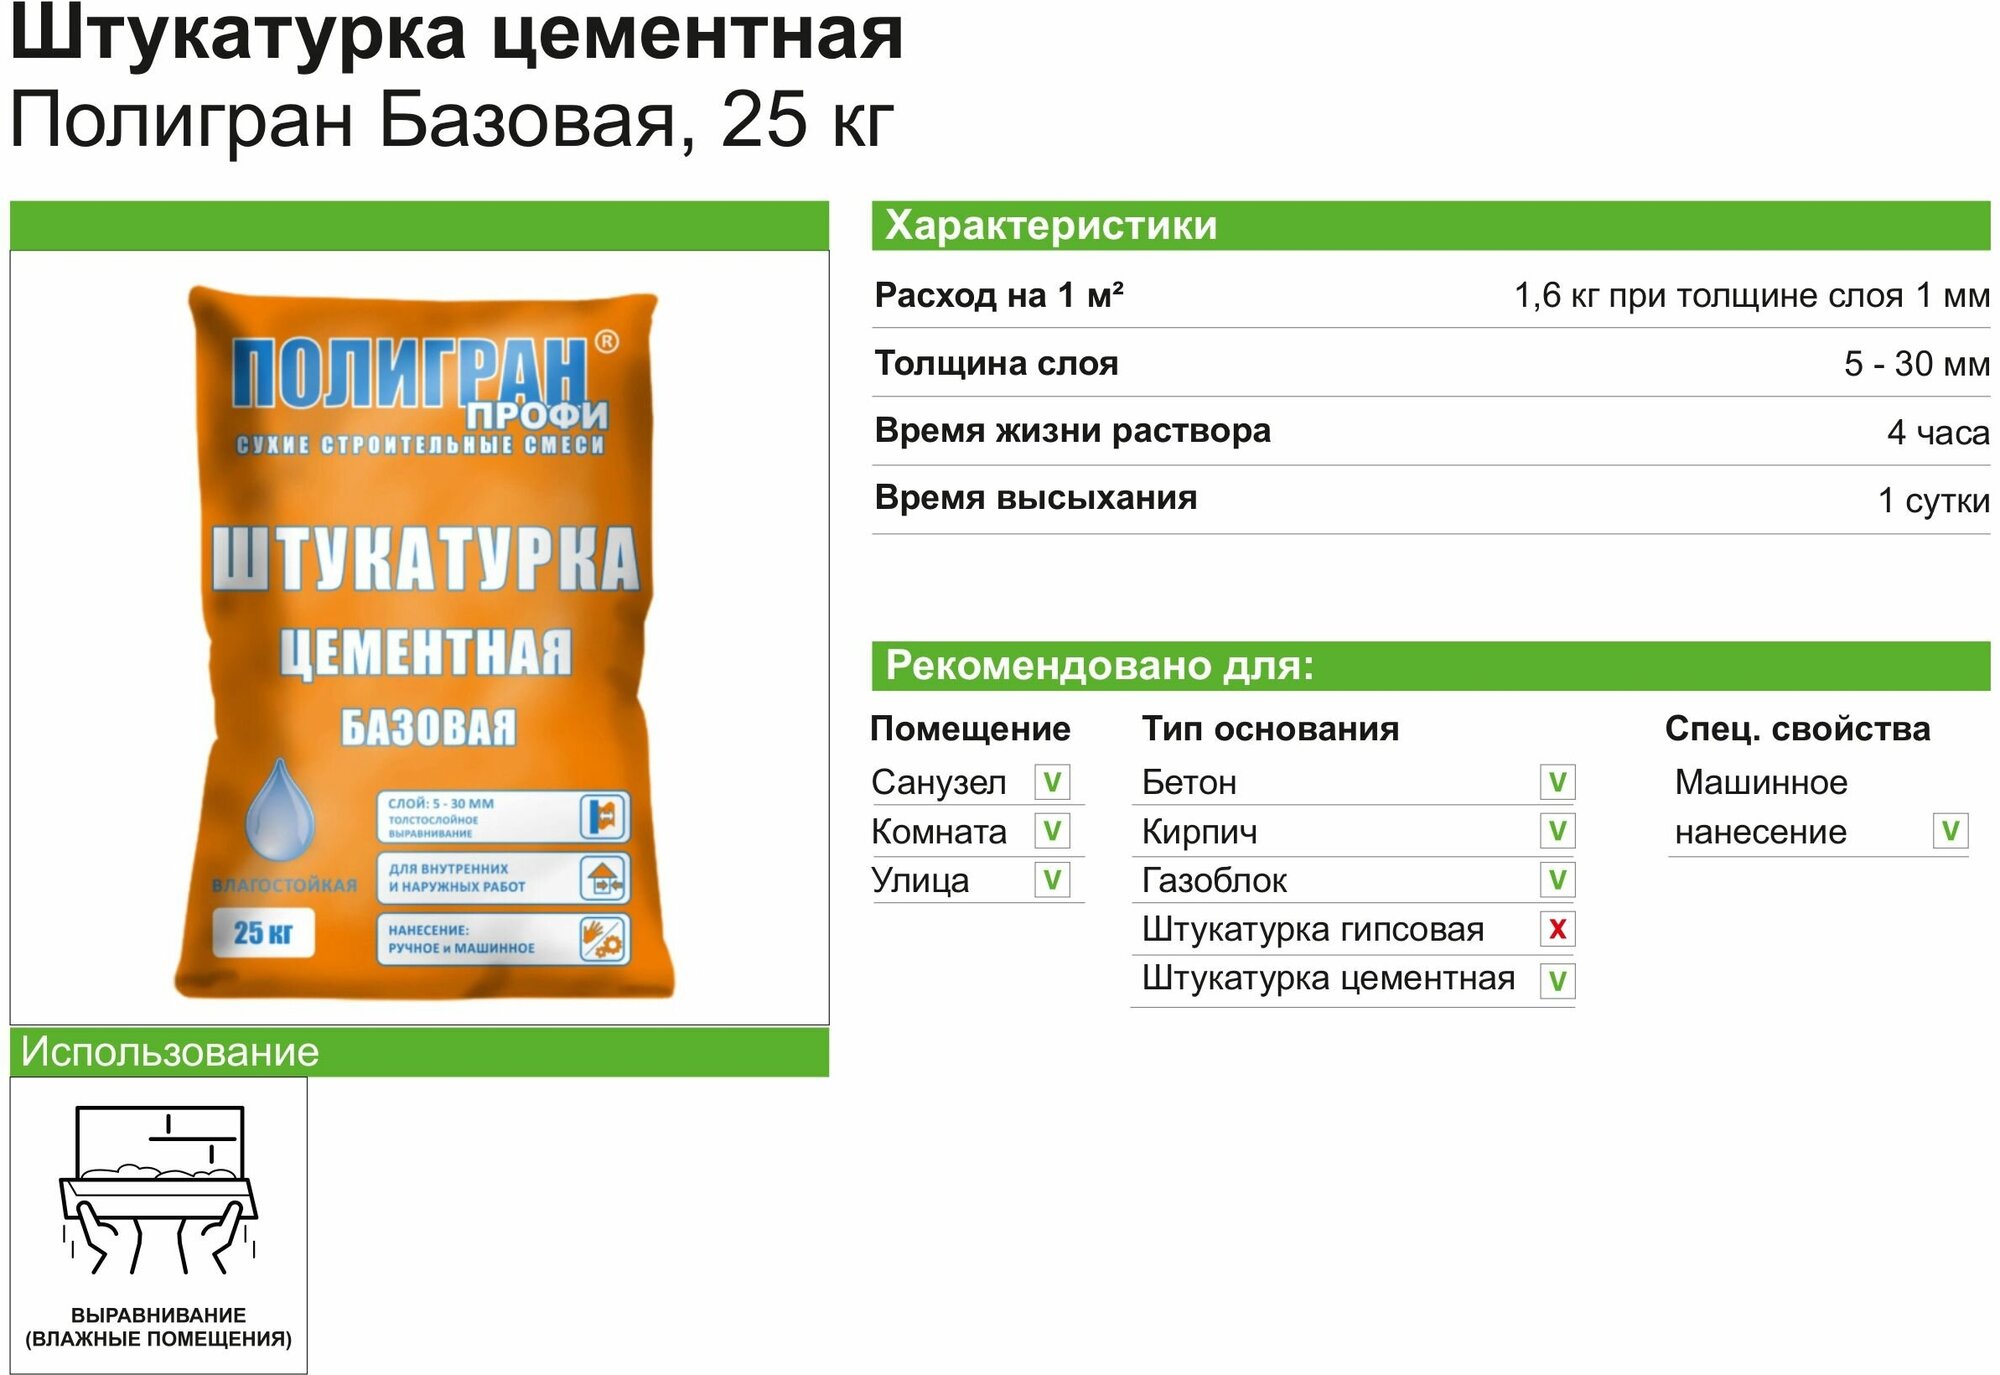Click the thick-layer leveling icon on bag

(604, 816)
